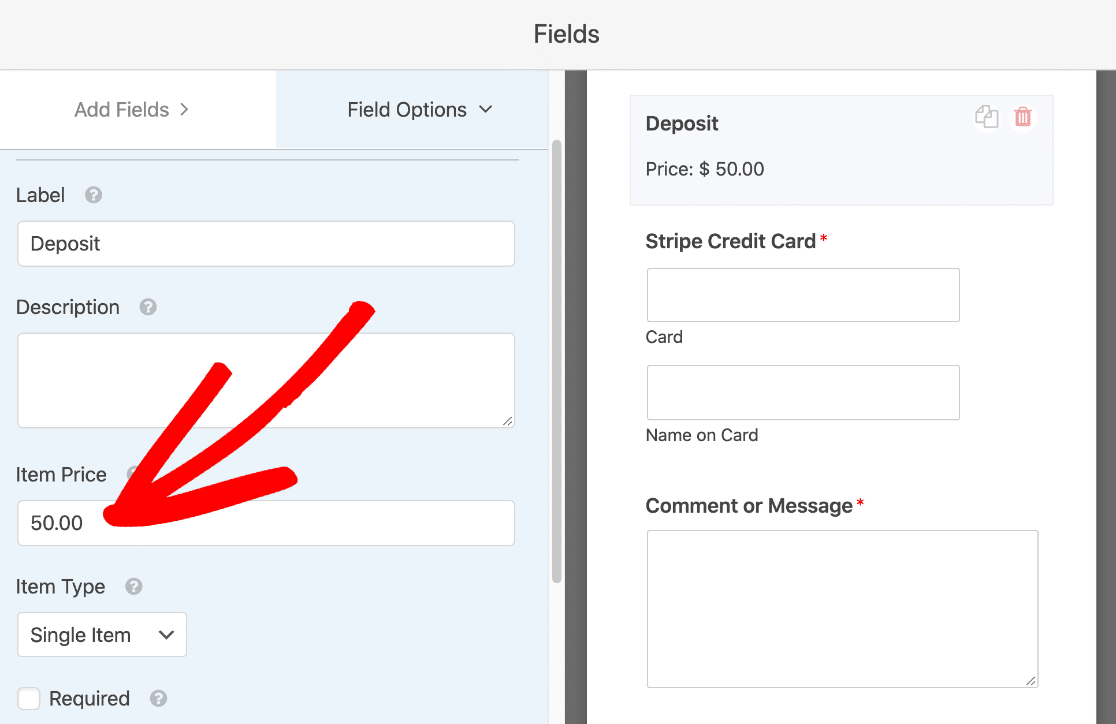Image resolution: width=1116 pixels, height=724 pixels.
Task: Click the Comment or Message resize grip
Action: tap(1031, 681)
